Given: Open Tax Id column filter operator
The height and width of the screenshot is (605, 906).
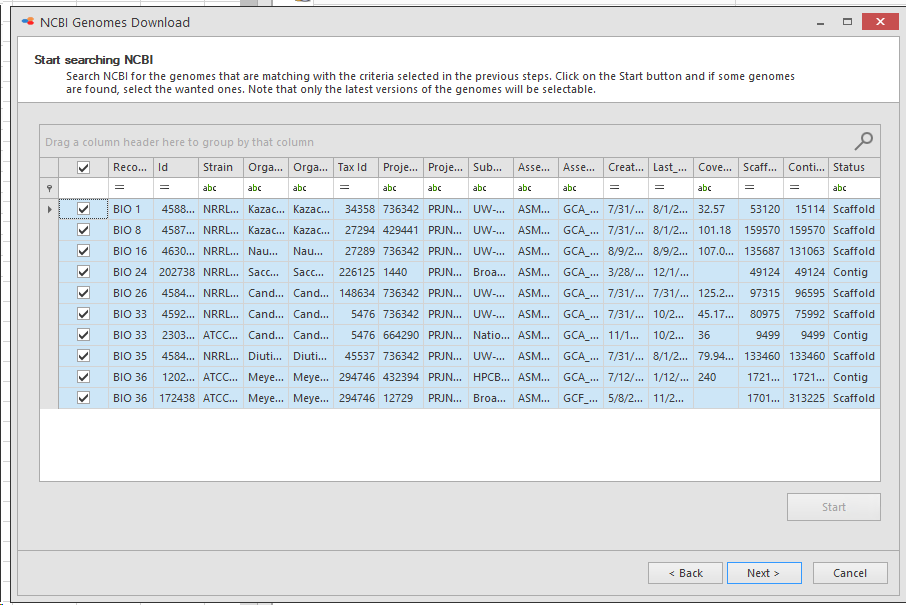Looking at the screenshot, I should (x=344, y=188).
